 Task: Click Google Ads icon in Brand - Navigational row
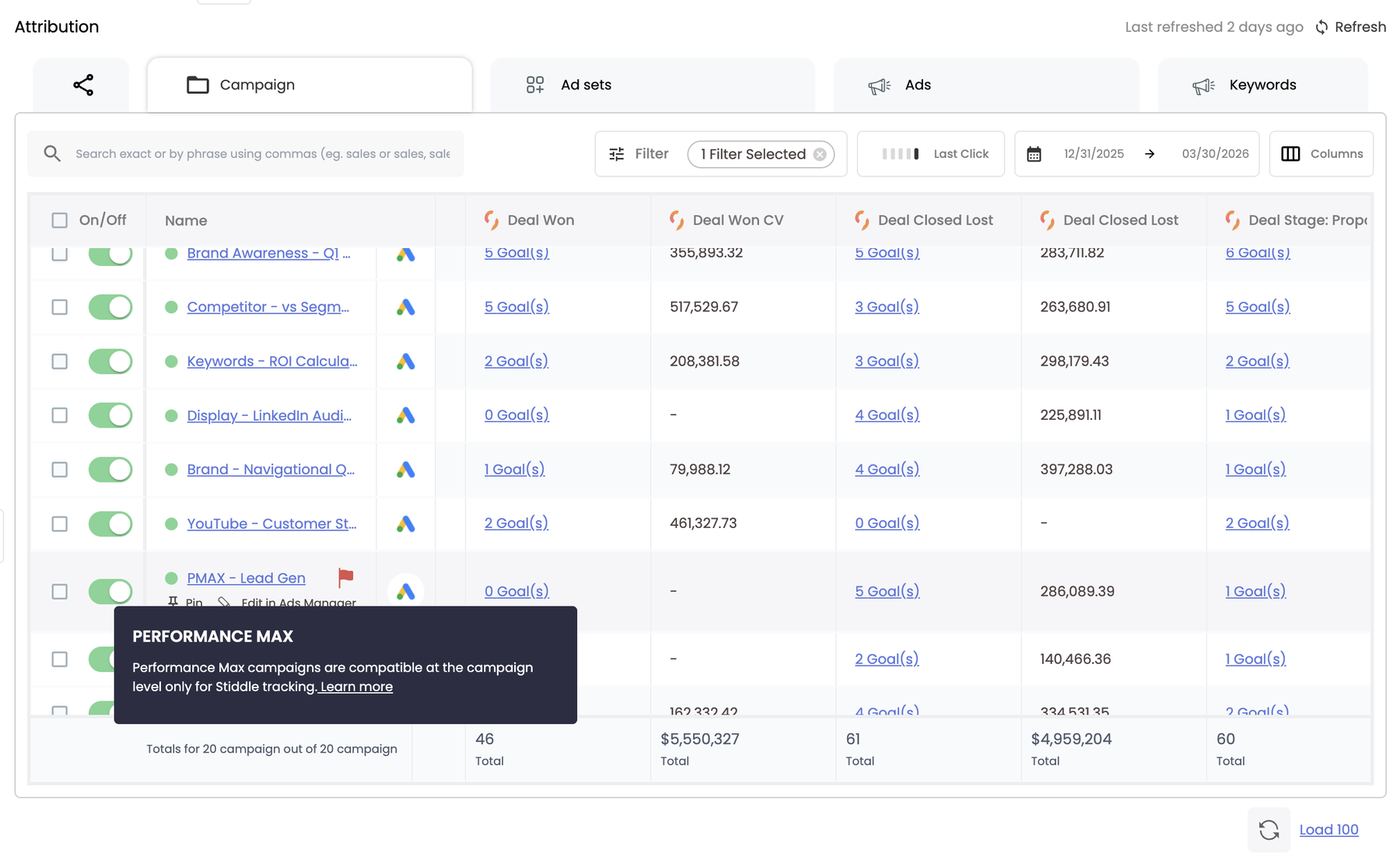[x=405, y=469]
